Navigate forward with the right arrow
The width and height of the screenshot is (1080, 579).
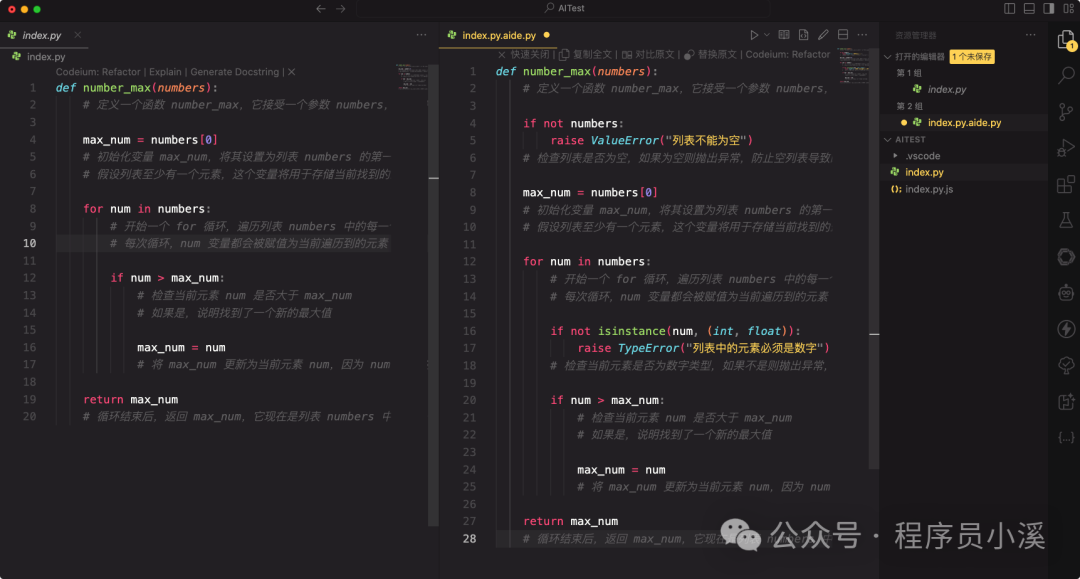coord(341,8)
